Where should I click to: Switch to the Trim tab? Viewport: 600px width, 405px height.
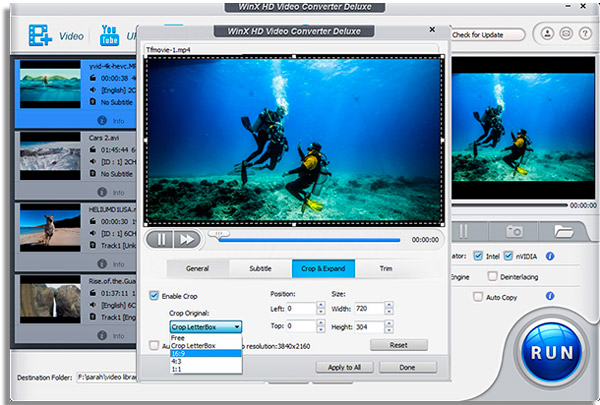[386, 268]
